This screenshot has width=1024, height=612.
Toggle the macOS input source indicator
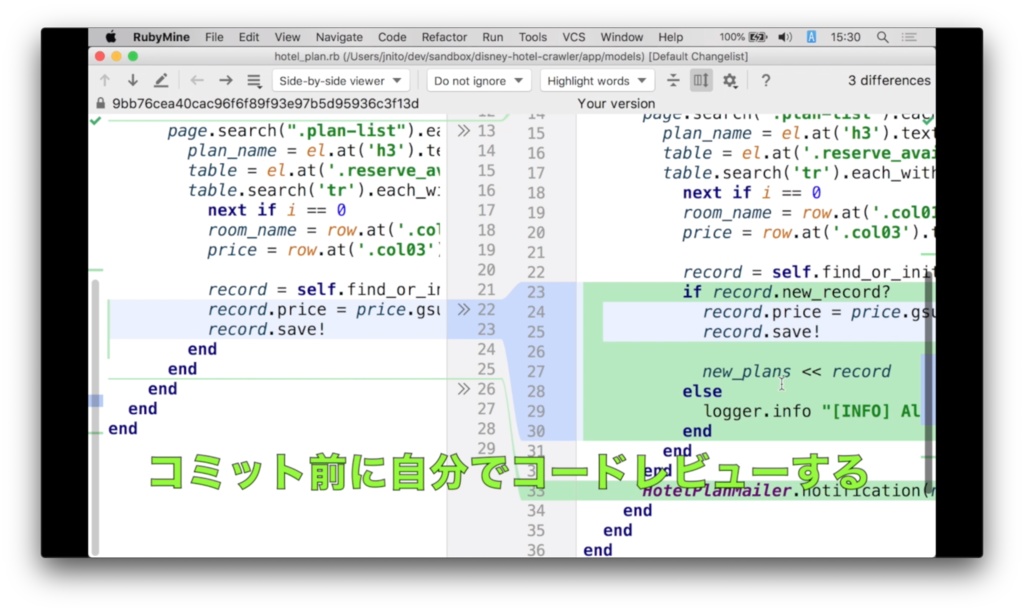[x=810, y=36]
